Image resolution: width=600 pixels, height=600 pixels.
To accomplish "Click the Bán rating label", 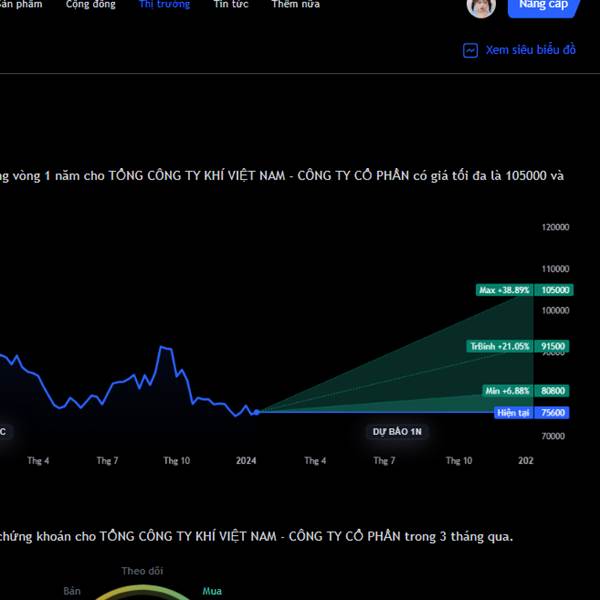I will tap(72, 591).
